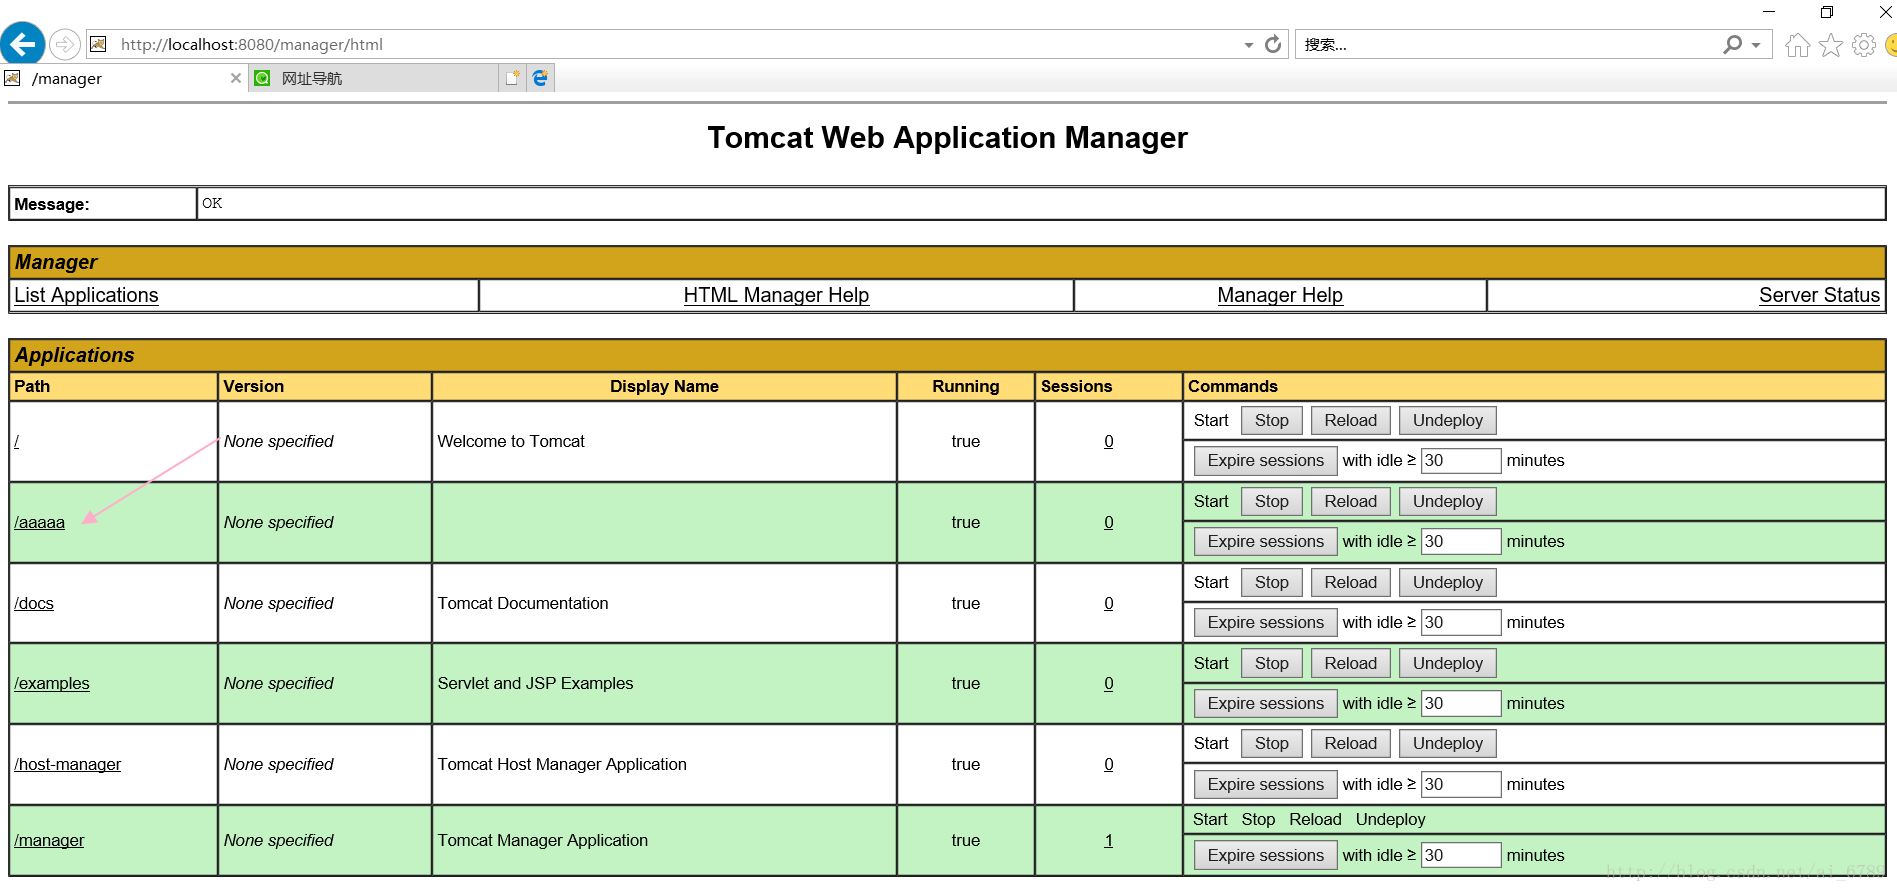
Task: Switch to the /manager tab
Action: pos(124,78)
